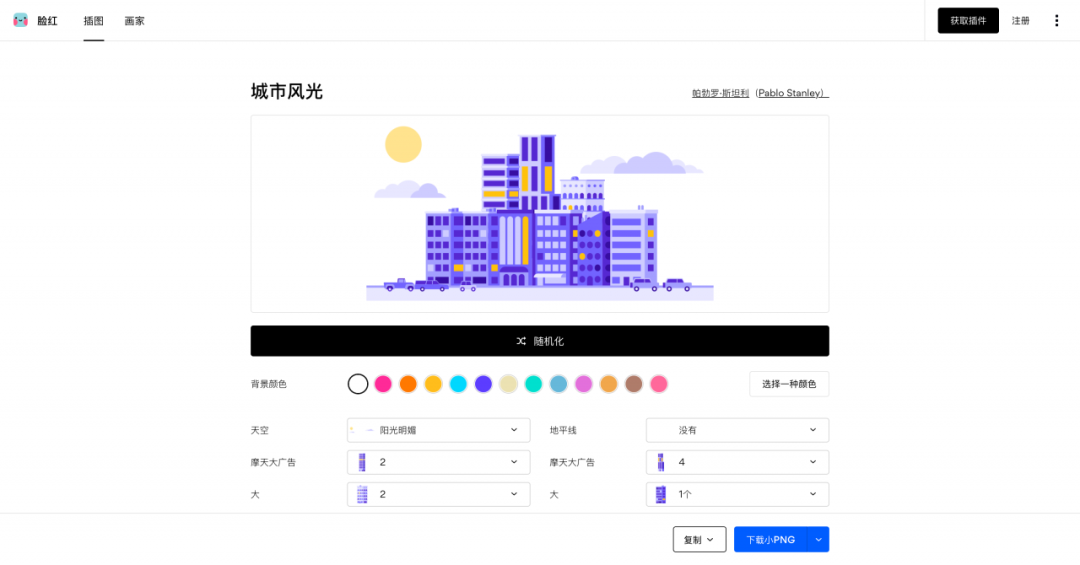Open left 摩天大广告 dropdown showing 2

pyautogui.click(x=439, y=462)
